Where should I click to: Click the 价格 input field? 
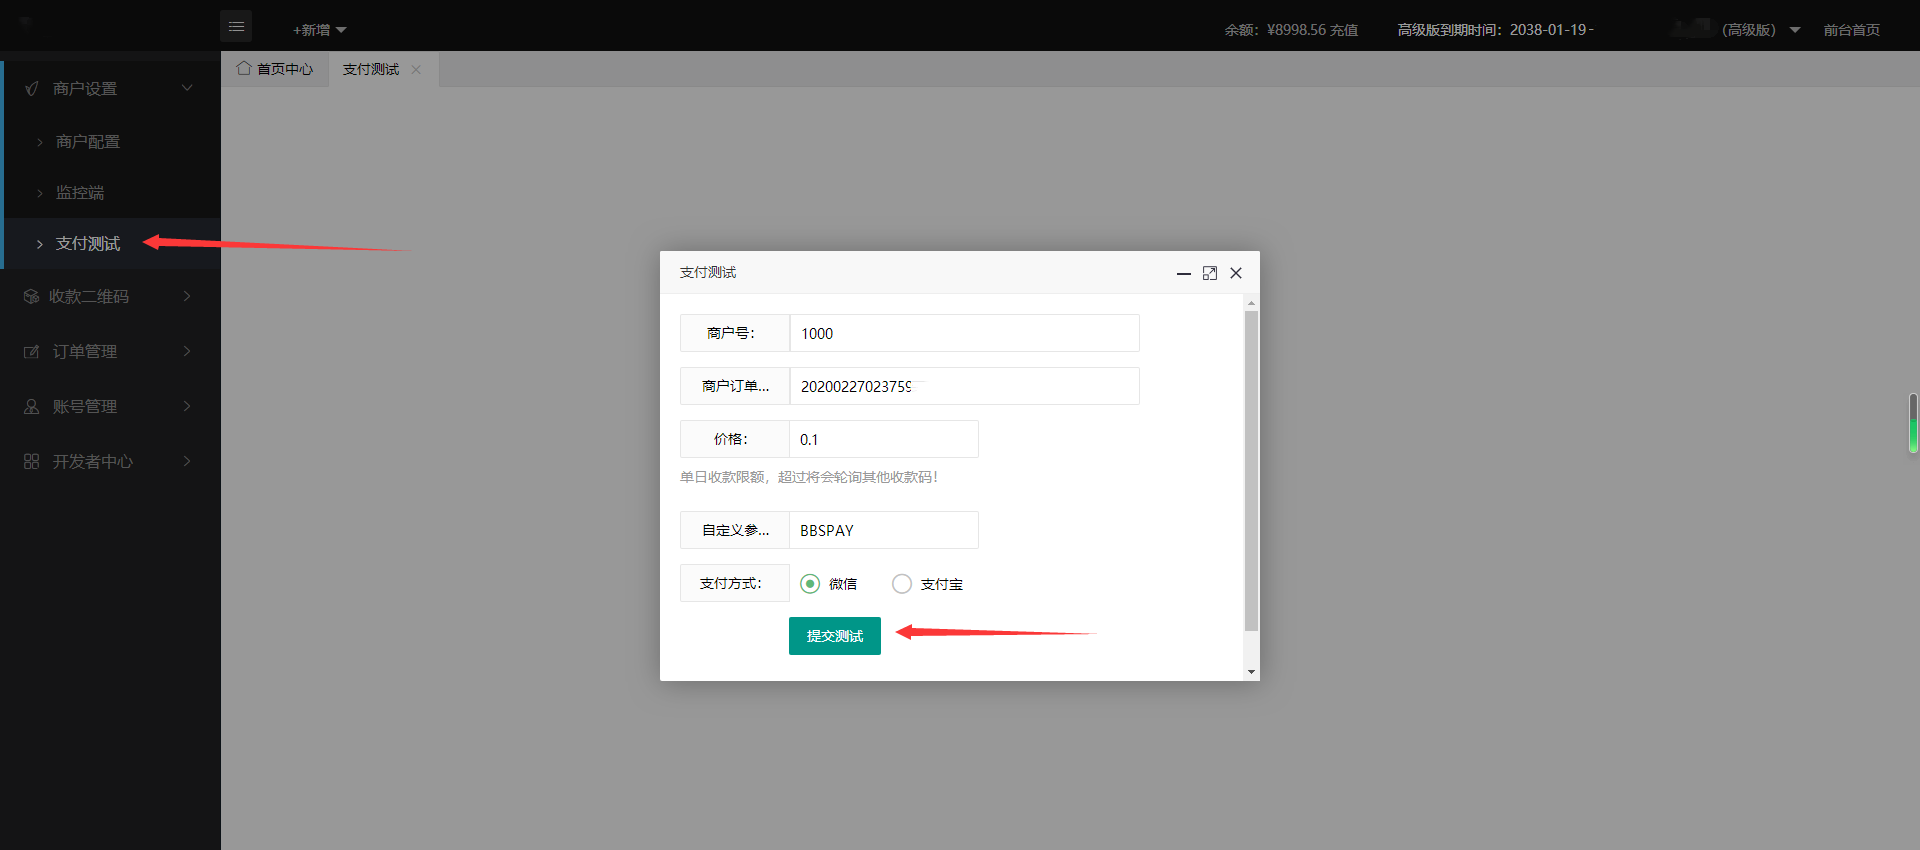tap(883, 440)
